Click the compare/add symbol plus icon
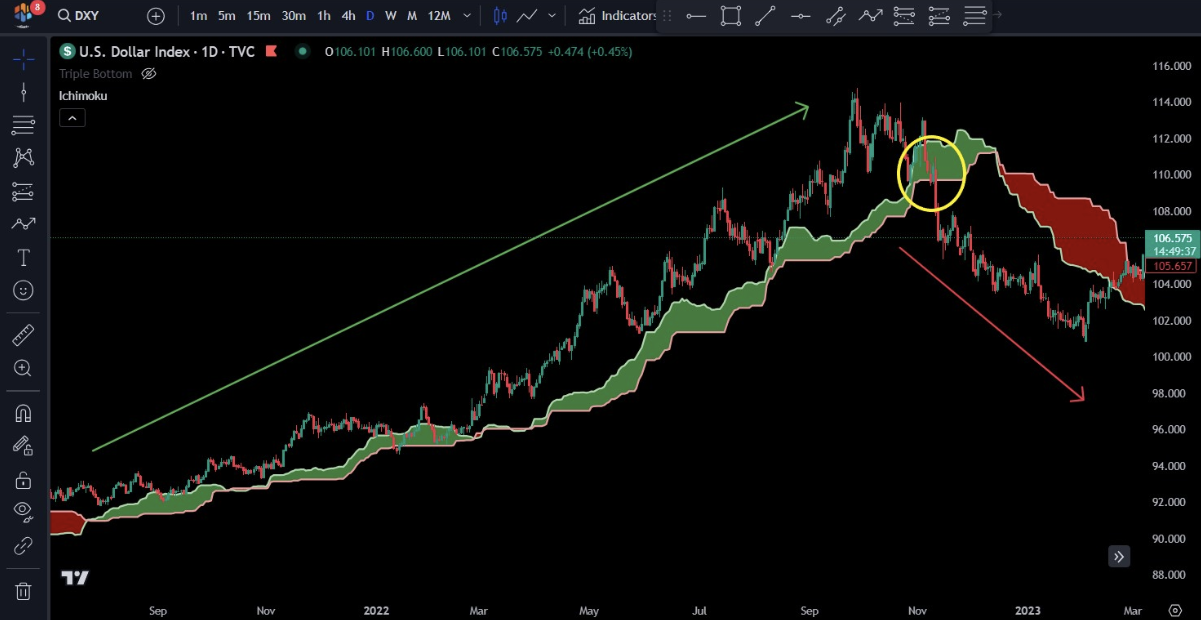The image size is (1201, 620). click(x=156, y=16)
